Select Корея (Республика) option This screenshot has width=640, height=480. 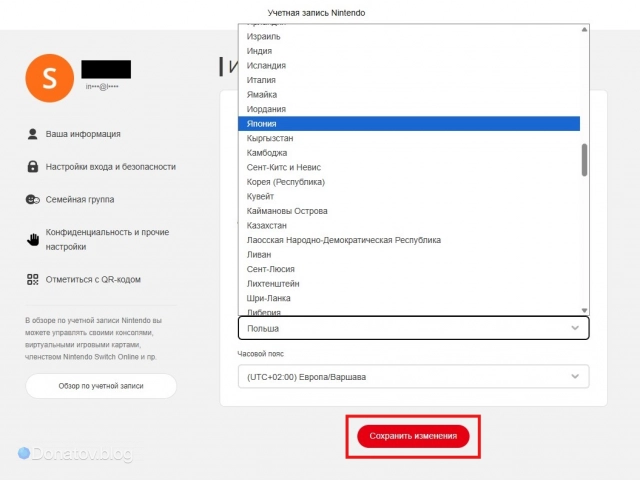(x=409, y=182)
